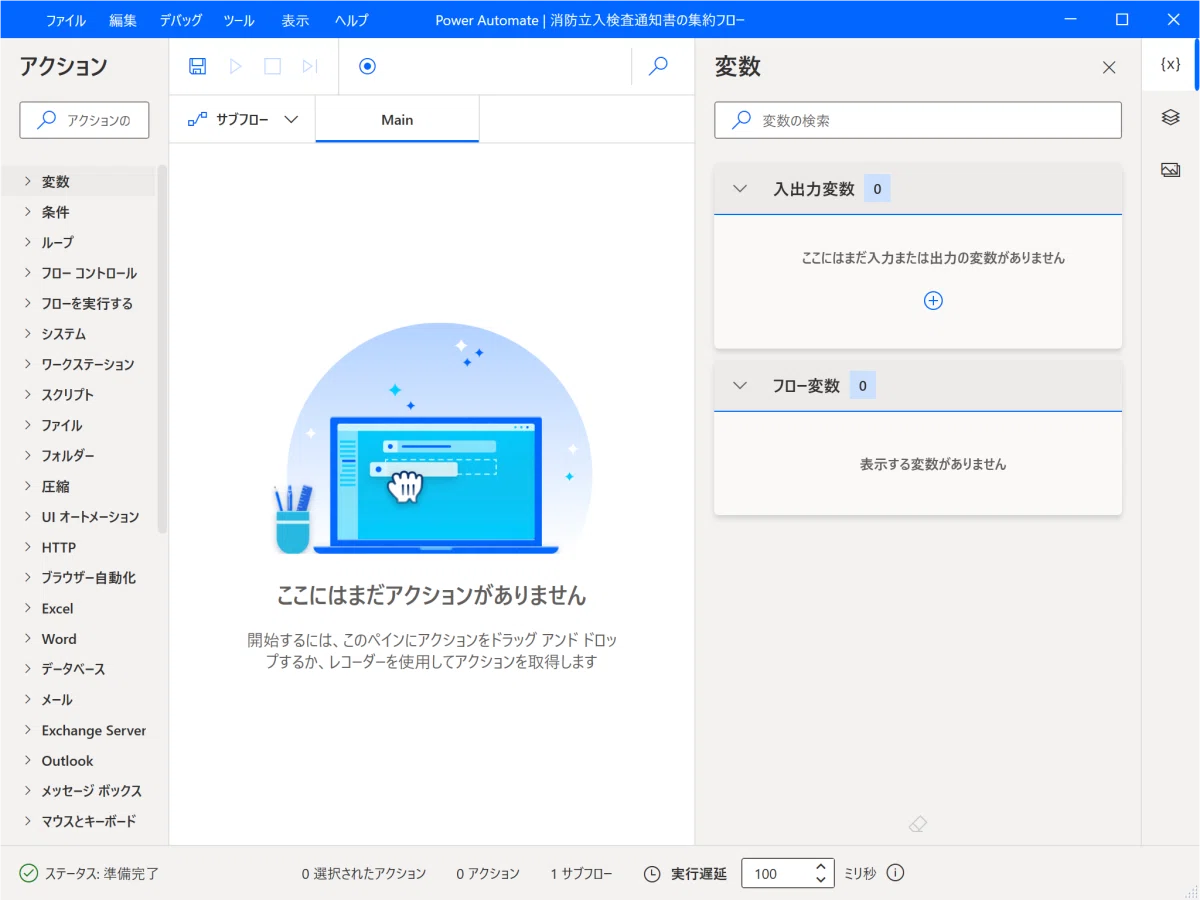Open the デバッグ menu
Image resolution: width=1200 pixels, height=900 pixels.
181,20
